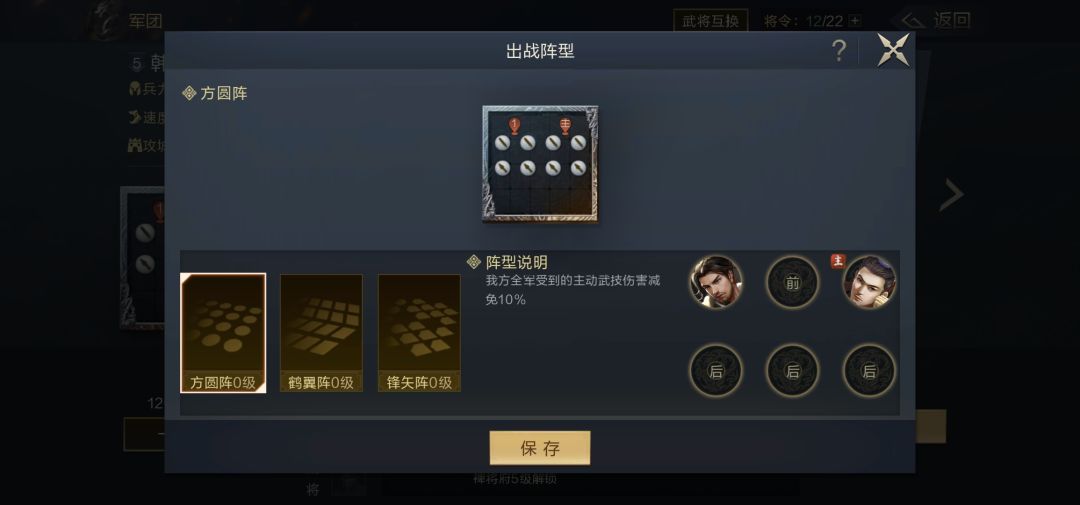The height and width of the screenshot is (505, 1080).
Task: Choose the right 后 rear slot
Action: pos(870,371)
